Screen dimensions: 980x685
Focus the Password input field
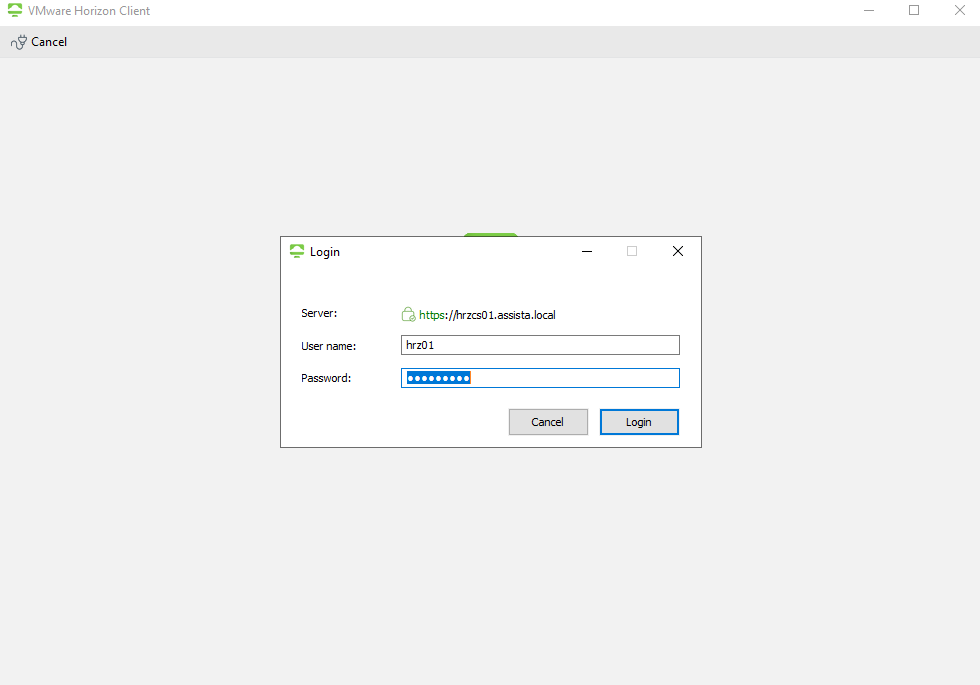[x=540, y=378]
